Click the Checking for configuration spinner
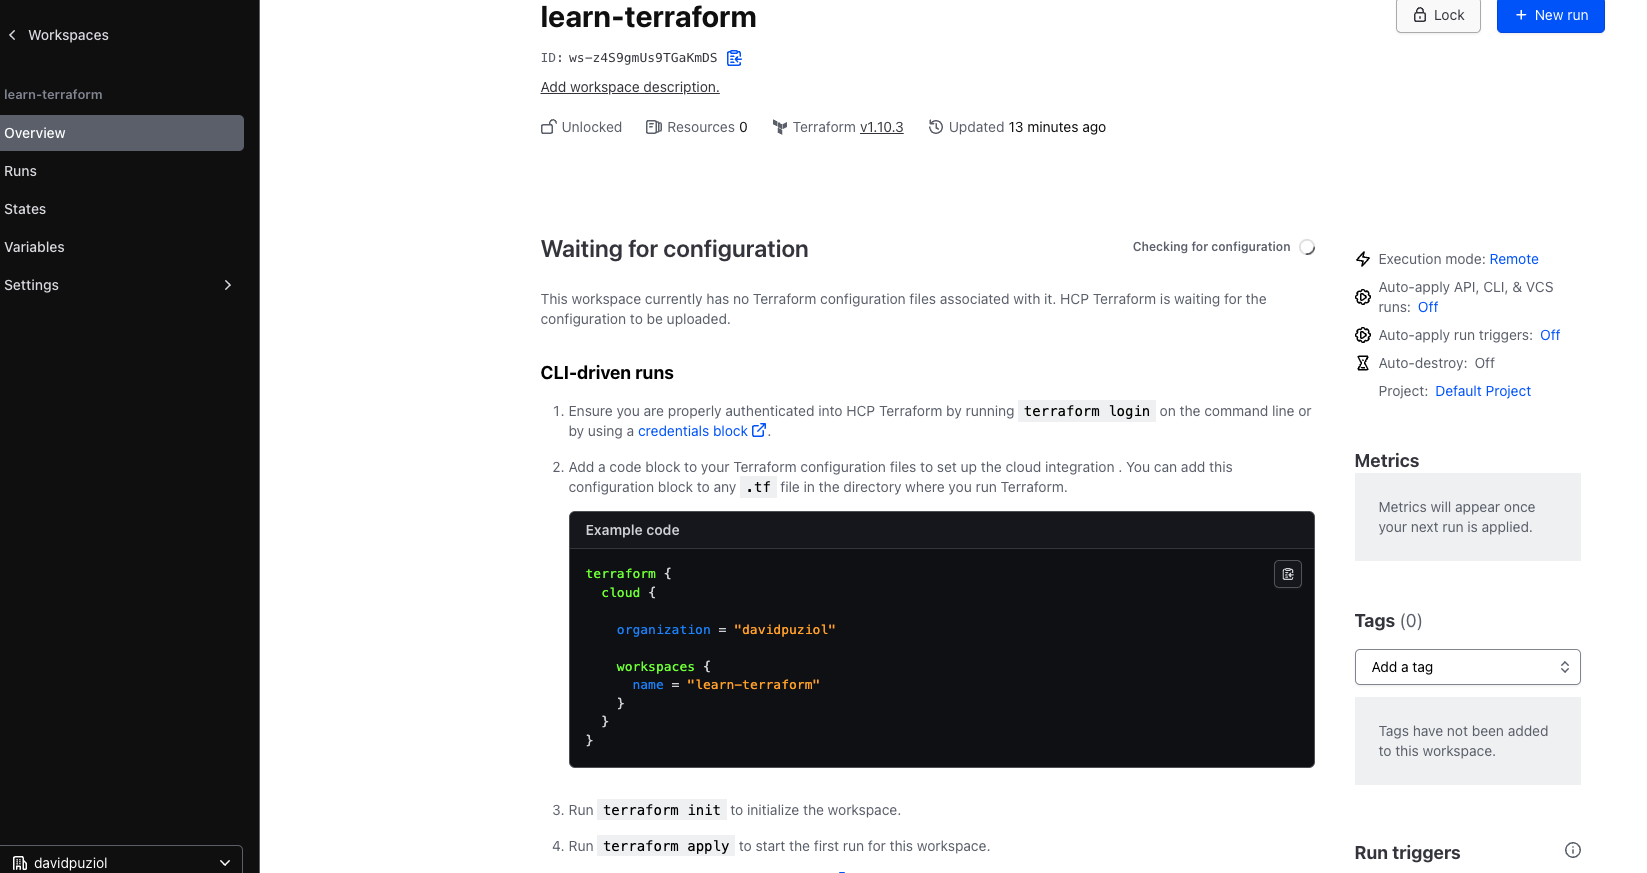 tap(1307, 247)
